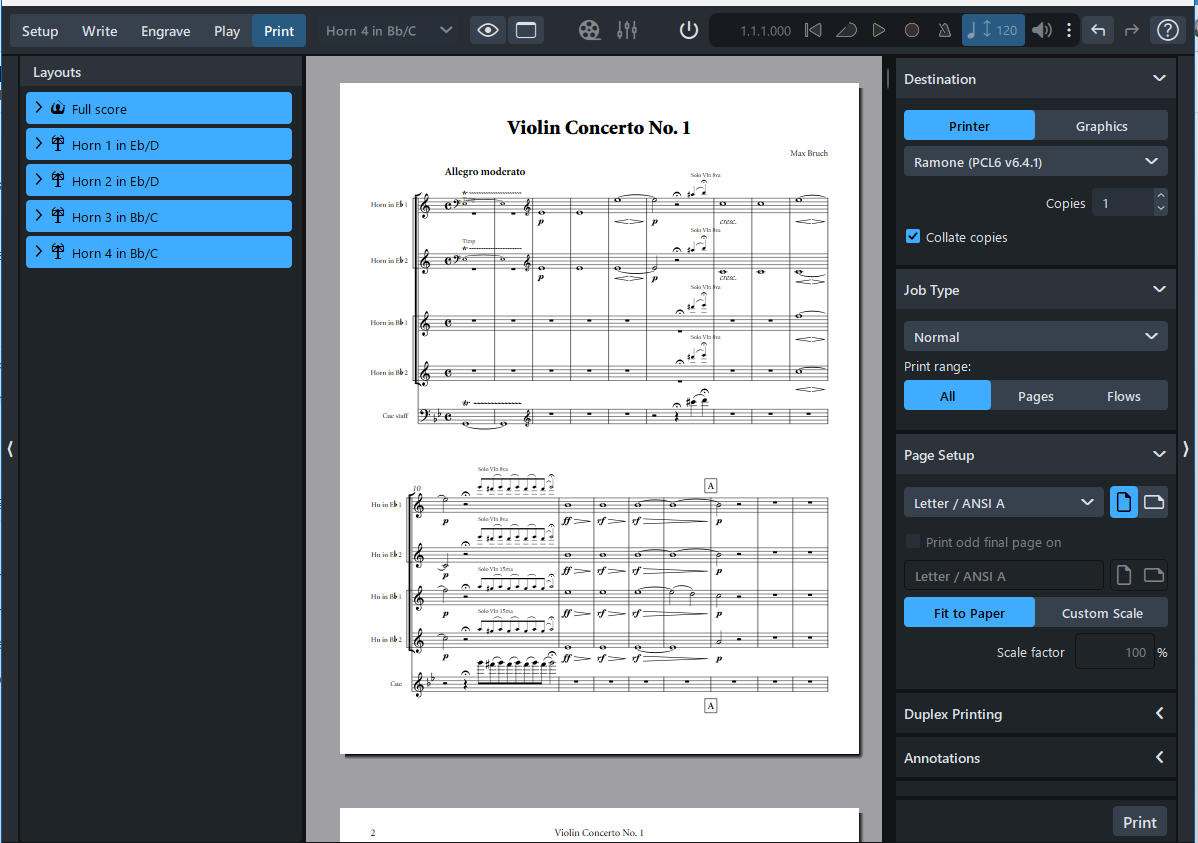The image size is (1198, 843).
Task: Open the three-dot transport options menu
Action: coord(1069,31)
